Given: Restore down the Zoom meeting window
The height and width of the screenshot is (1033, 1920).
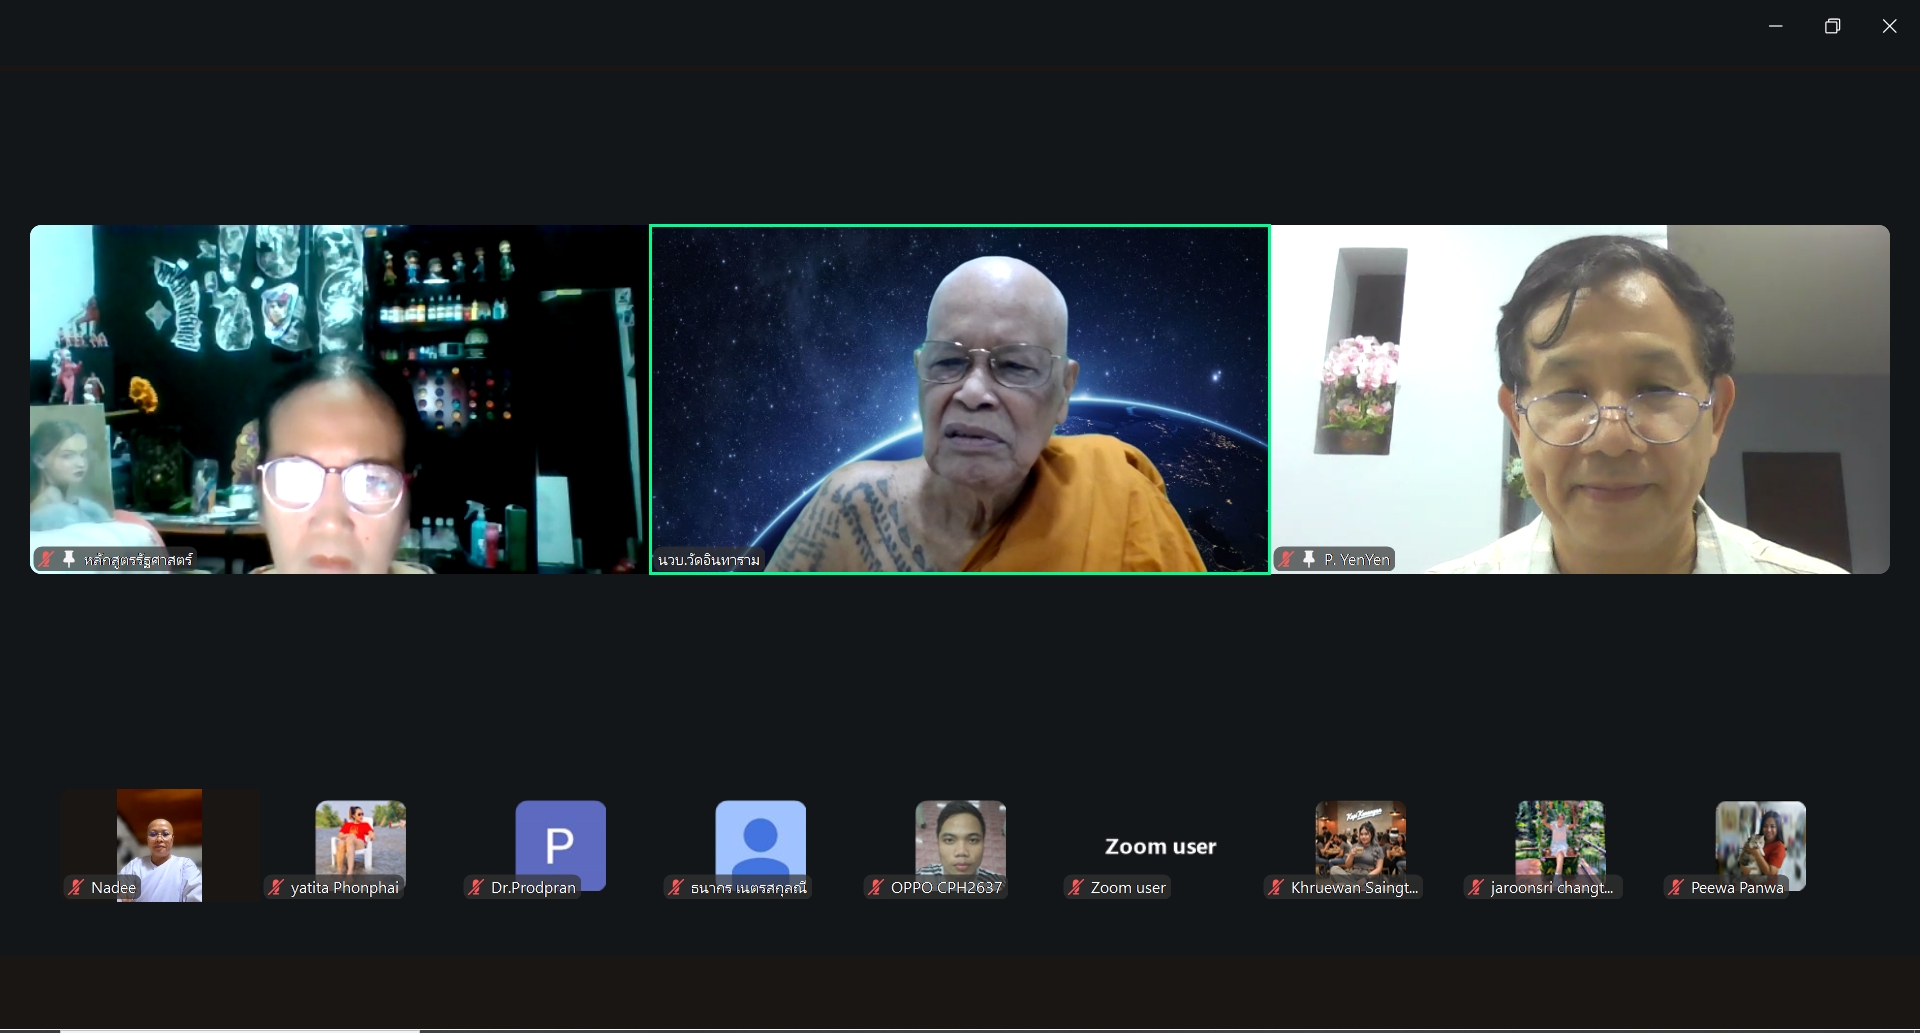Looking at the screenshot, I should (1832, 27).
